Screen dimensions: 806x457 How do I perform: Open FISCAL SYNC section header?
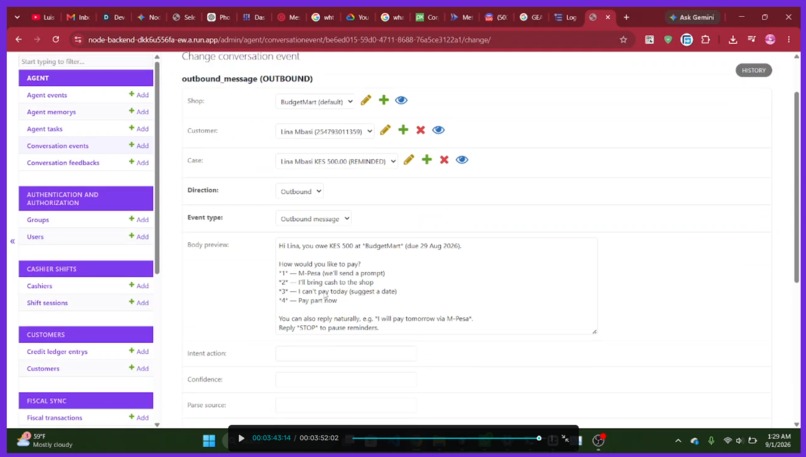click(x=86, y=400)
